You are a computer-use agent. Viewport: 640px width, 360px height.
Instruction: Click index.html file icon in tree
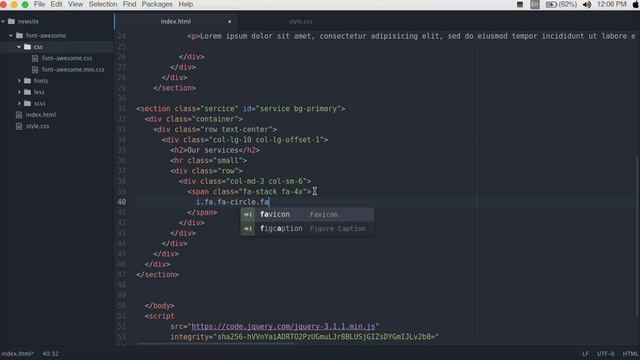[19, 115]
